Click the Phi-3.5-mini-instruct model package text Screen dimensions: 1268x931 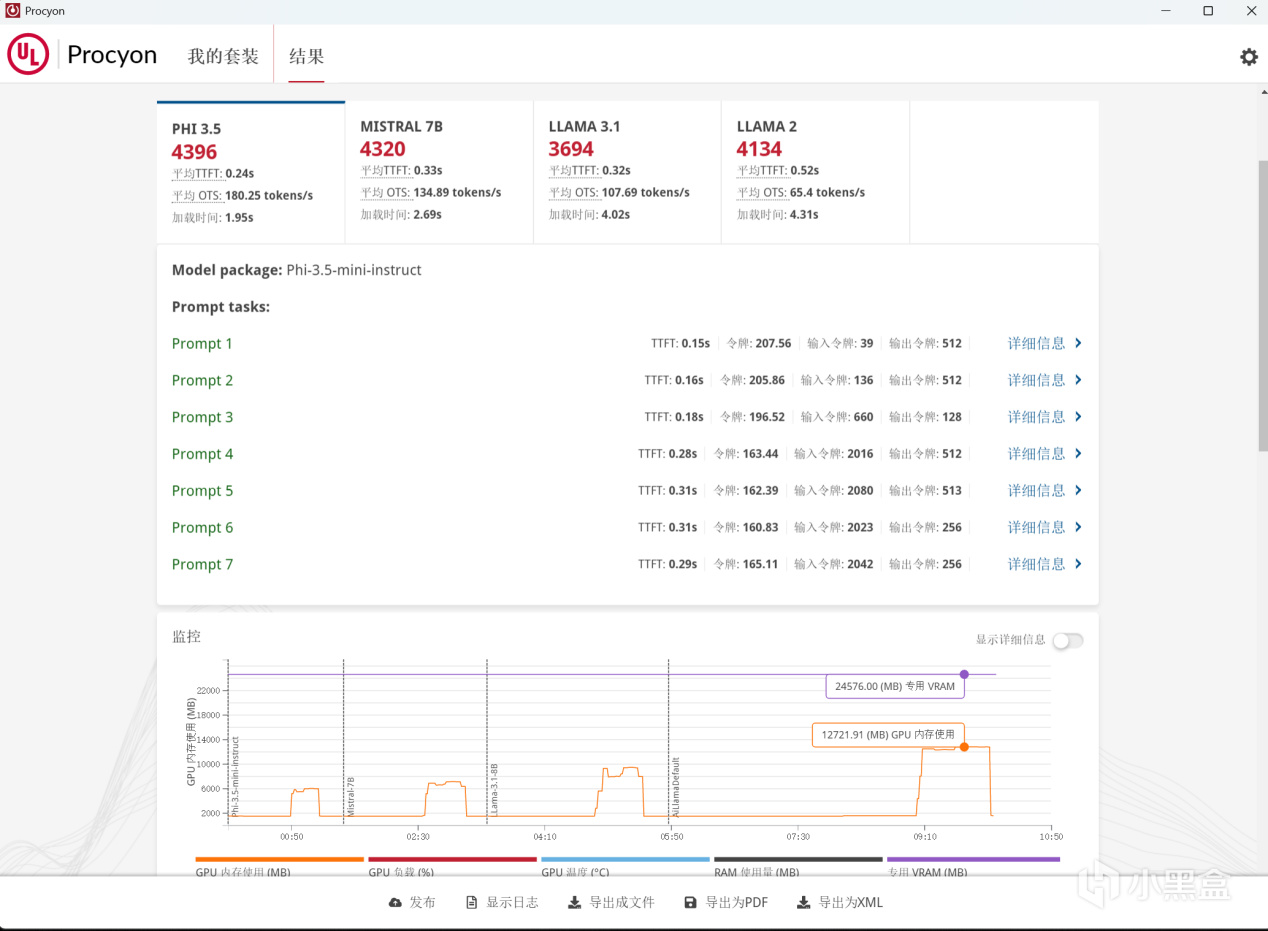tap(354, 270)
